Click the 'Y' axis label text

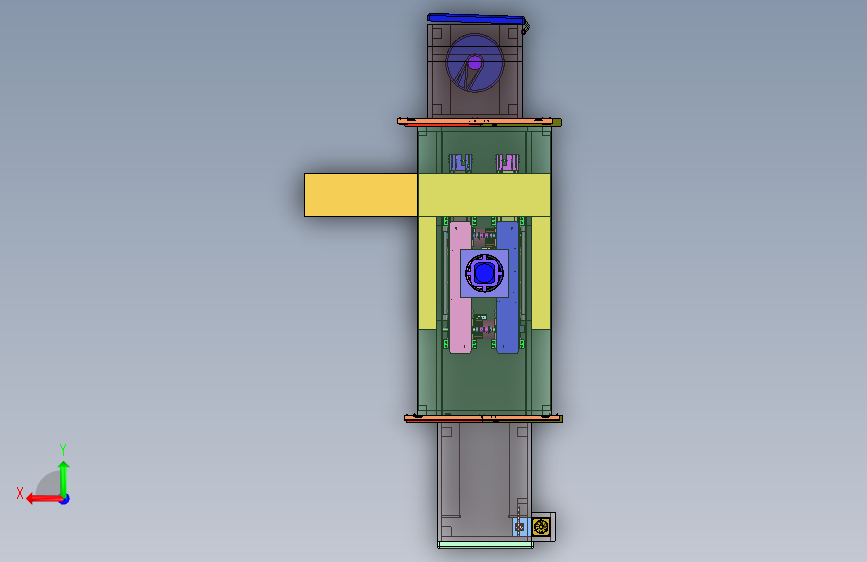point(63,450)
